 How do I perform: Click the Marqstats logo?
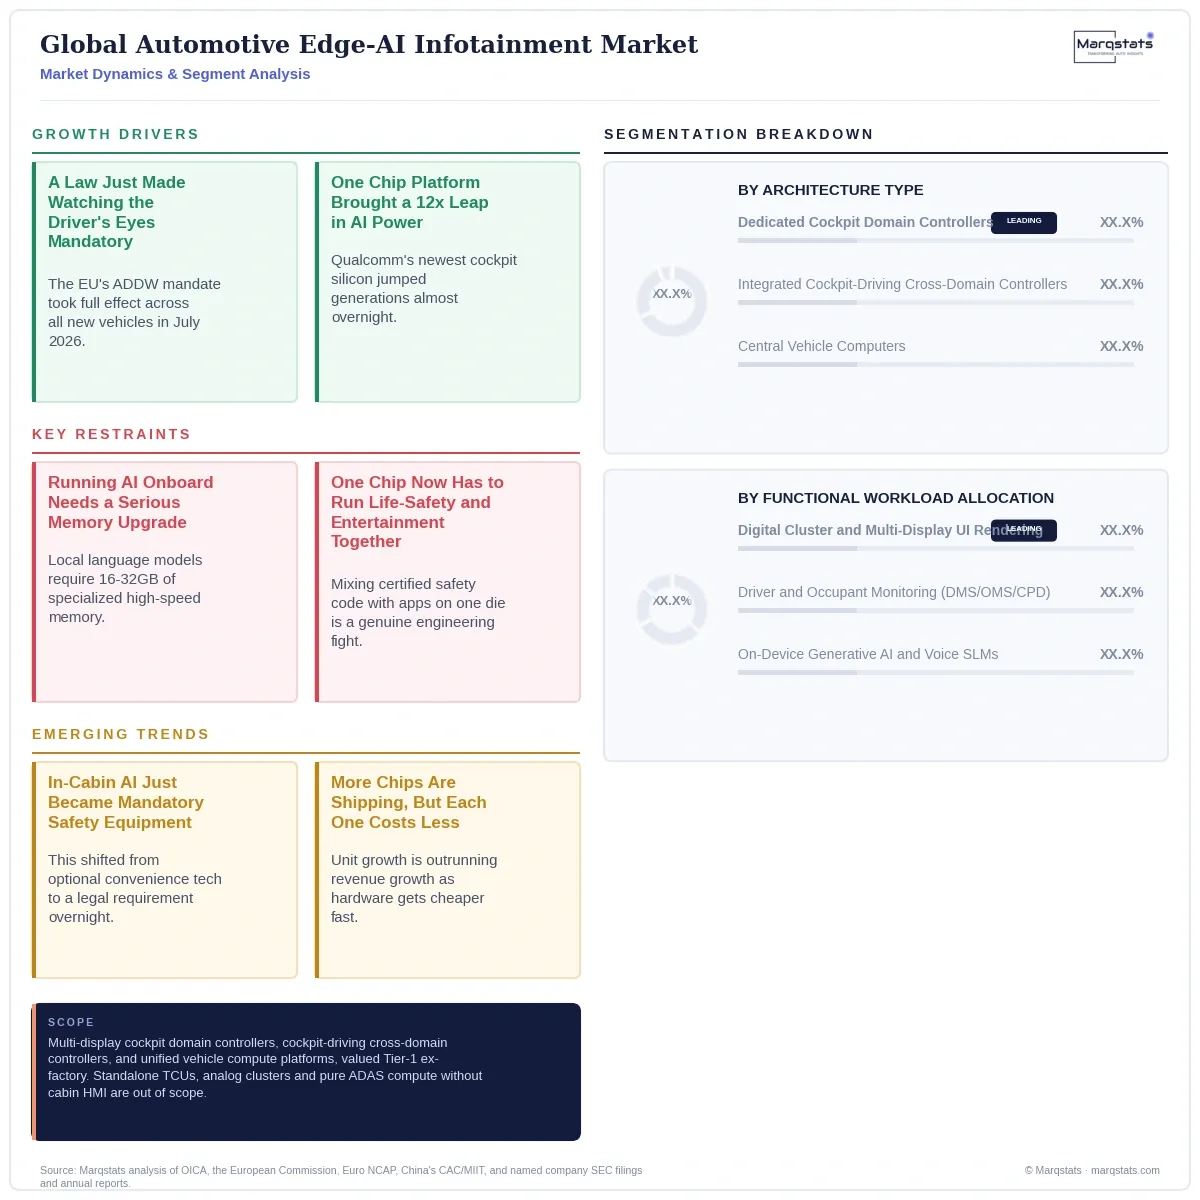point(1114,46)
